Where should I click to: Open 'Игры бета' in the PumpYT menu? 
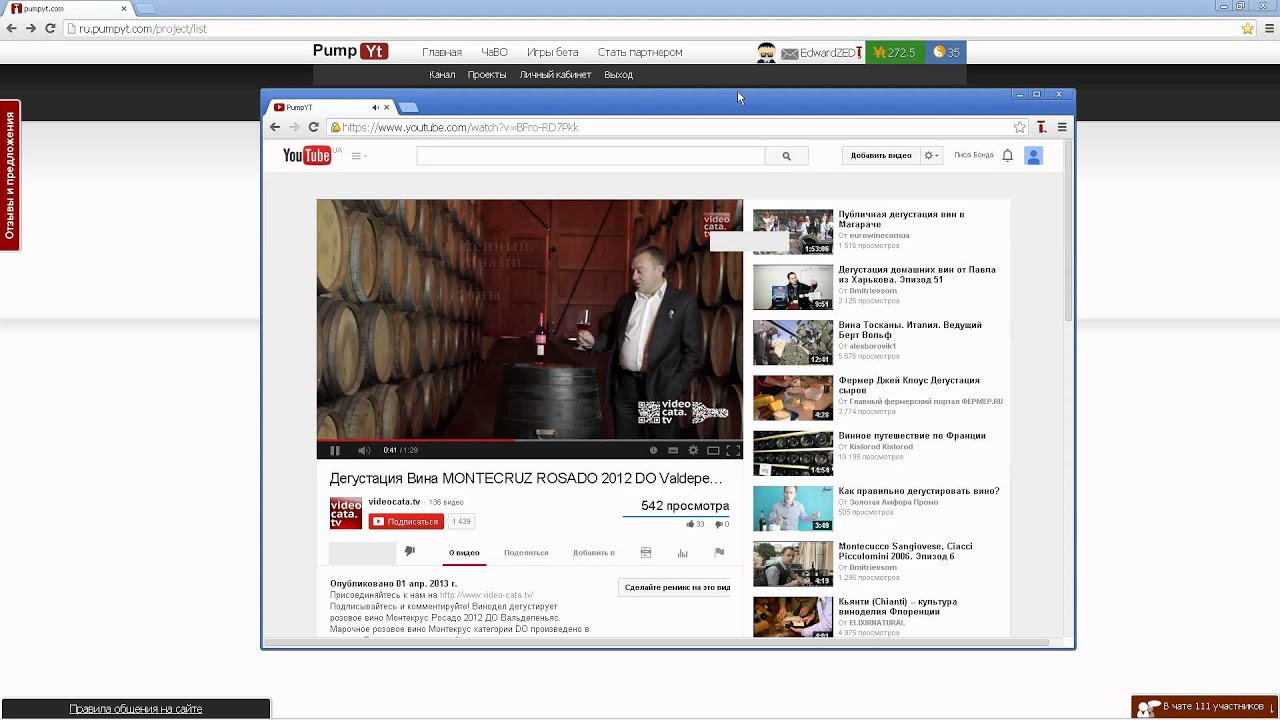tap(553, 52)
